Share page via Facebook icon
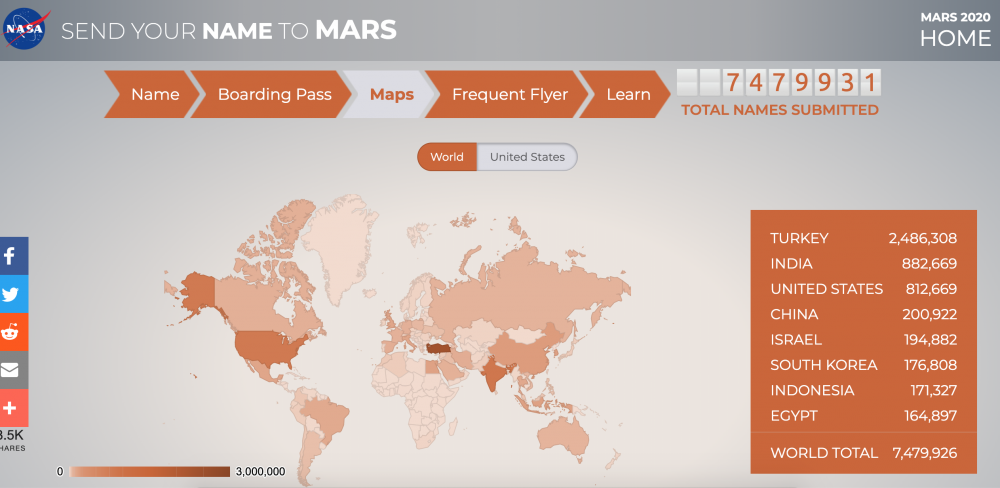This screenshot has height=488, width=1000. tap(12, 256)
